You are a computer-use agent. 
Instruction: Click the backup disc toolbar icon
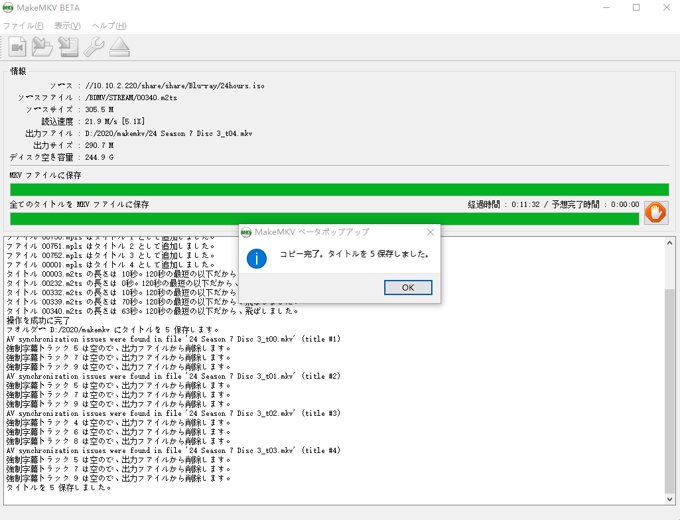pyautogui.click(x=68, y=47)
